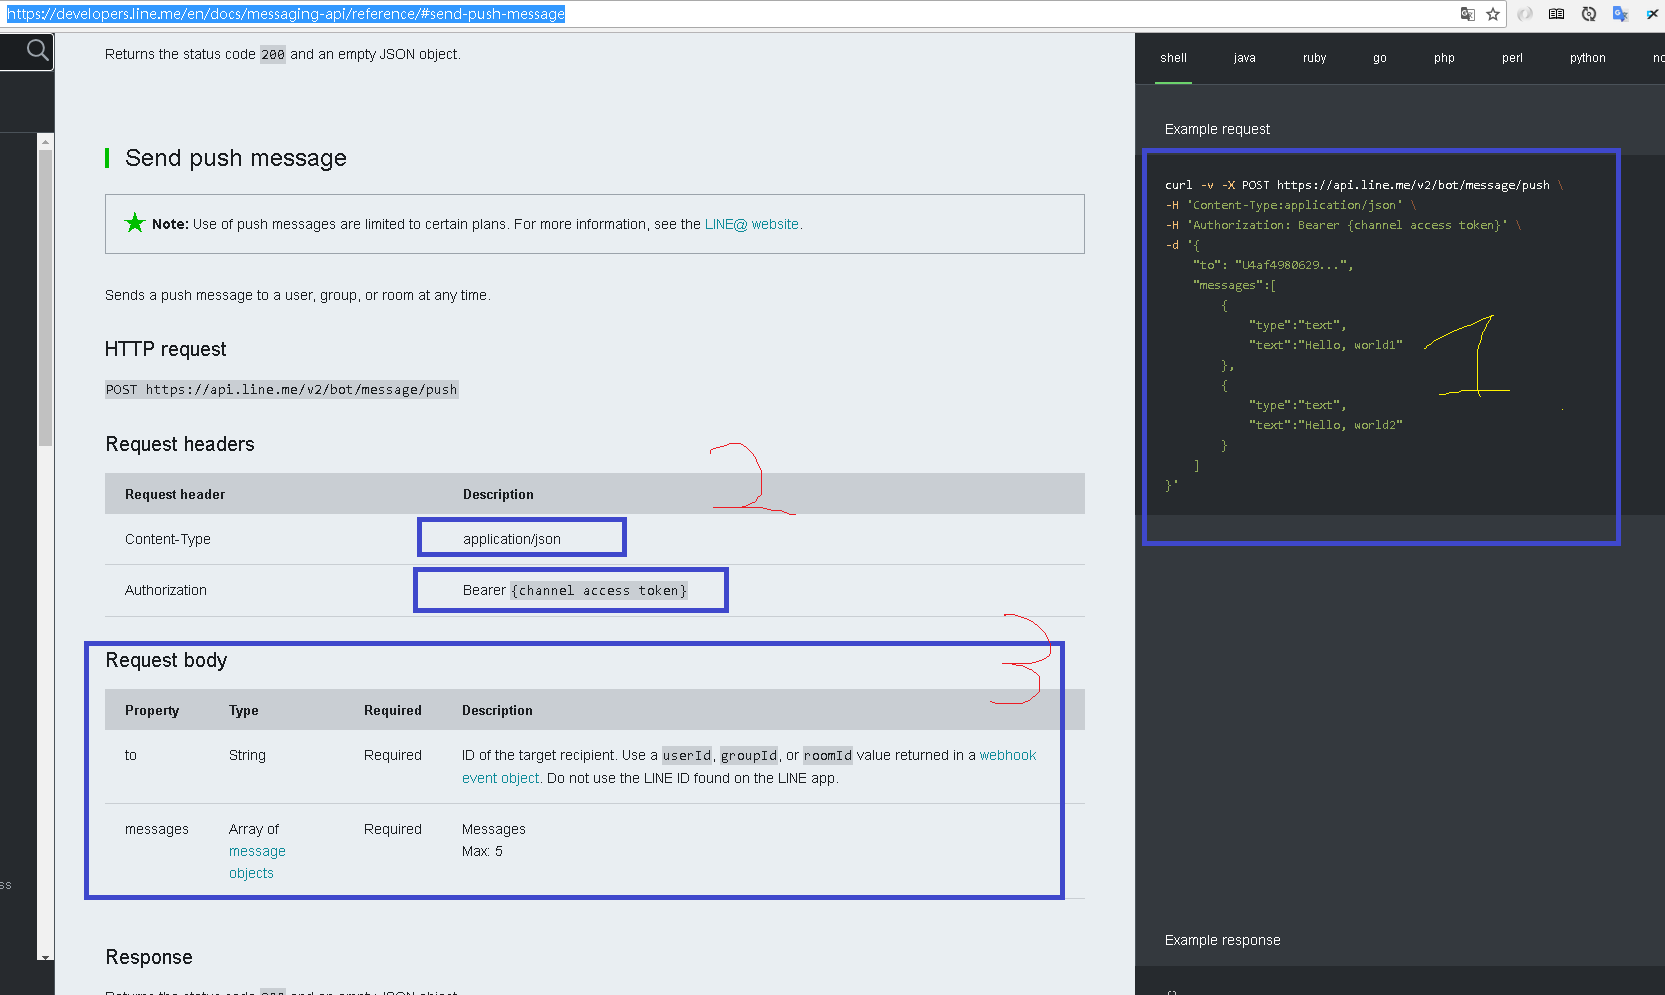Click the X-shaped extension icon at far right
This screenshot has height=995, width=1665.
coord(1652,14)
